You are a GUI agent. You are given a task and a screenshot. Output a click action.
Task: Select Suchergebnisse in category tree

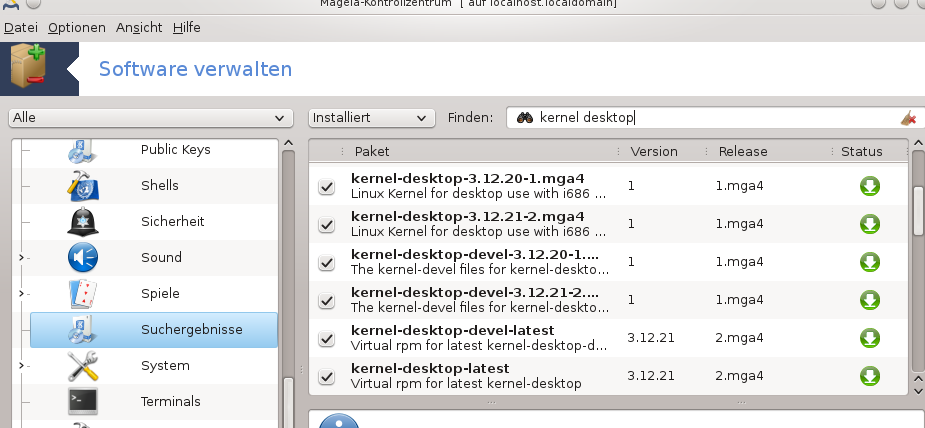(x=153, y=330)
